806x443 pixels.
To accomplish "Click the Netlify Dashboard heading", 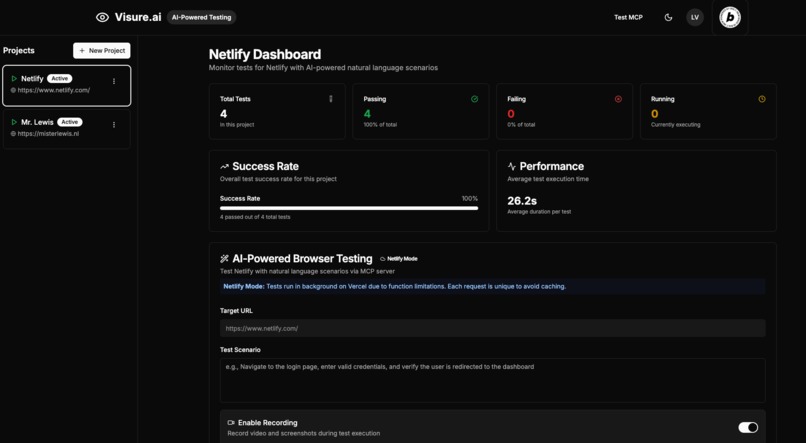I will pyautogui.click(x=265, y=54).
